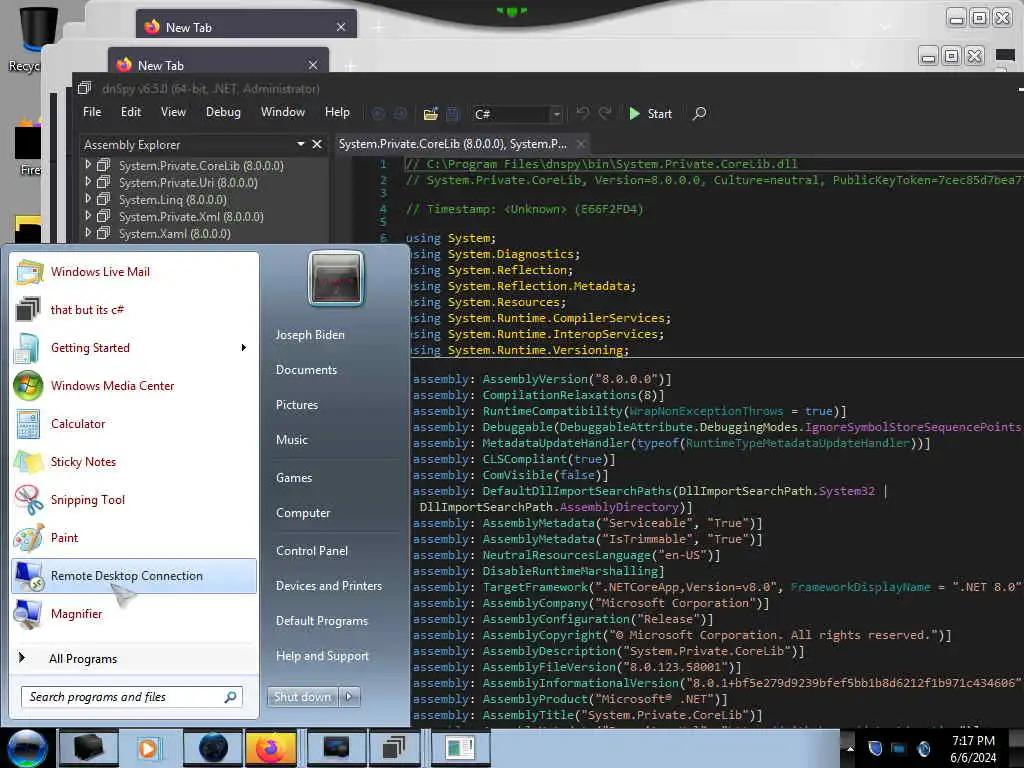Click the Save All icon in dnSpy toolbar
The image size is (1024, 768).
[453, 114]
